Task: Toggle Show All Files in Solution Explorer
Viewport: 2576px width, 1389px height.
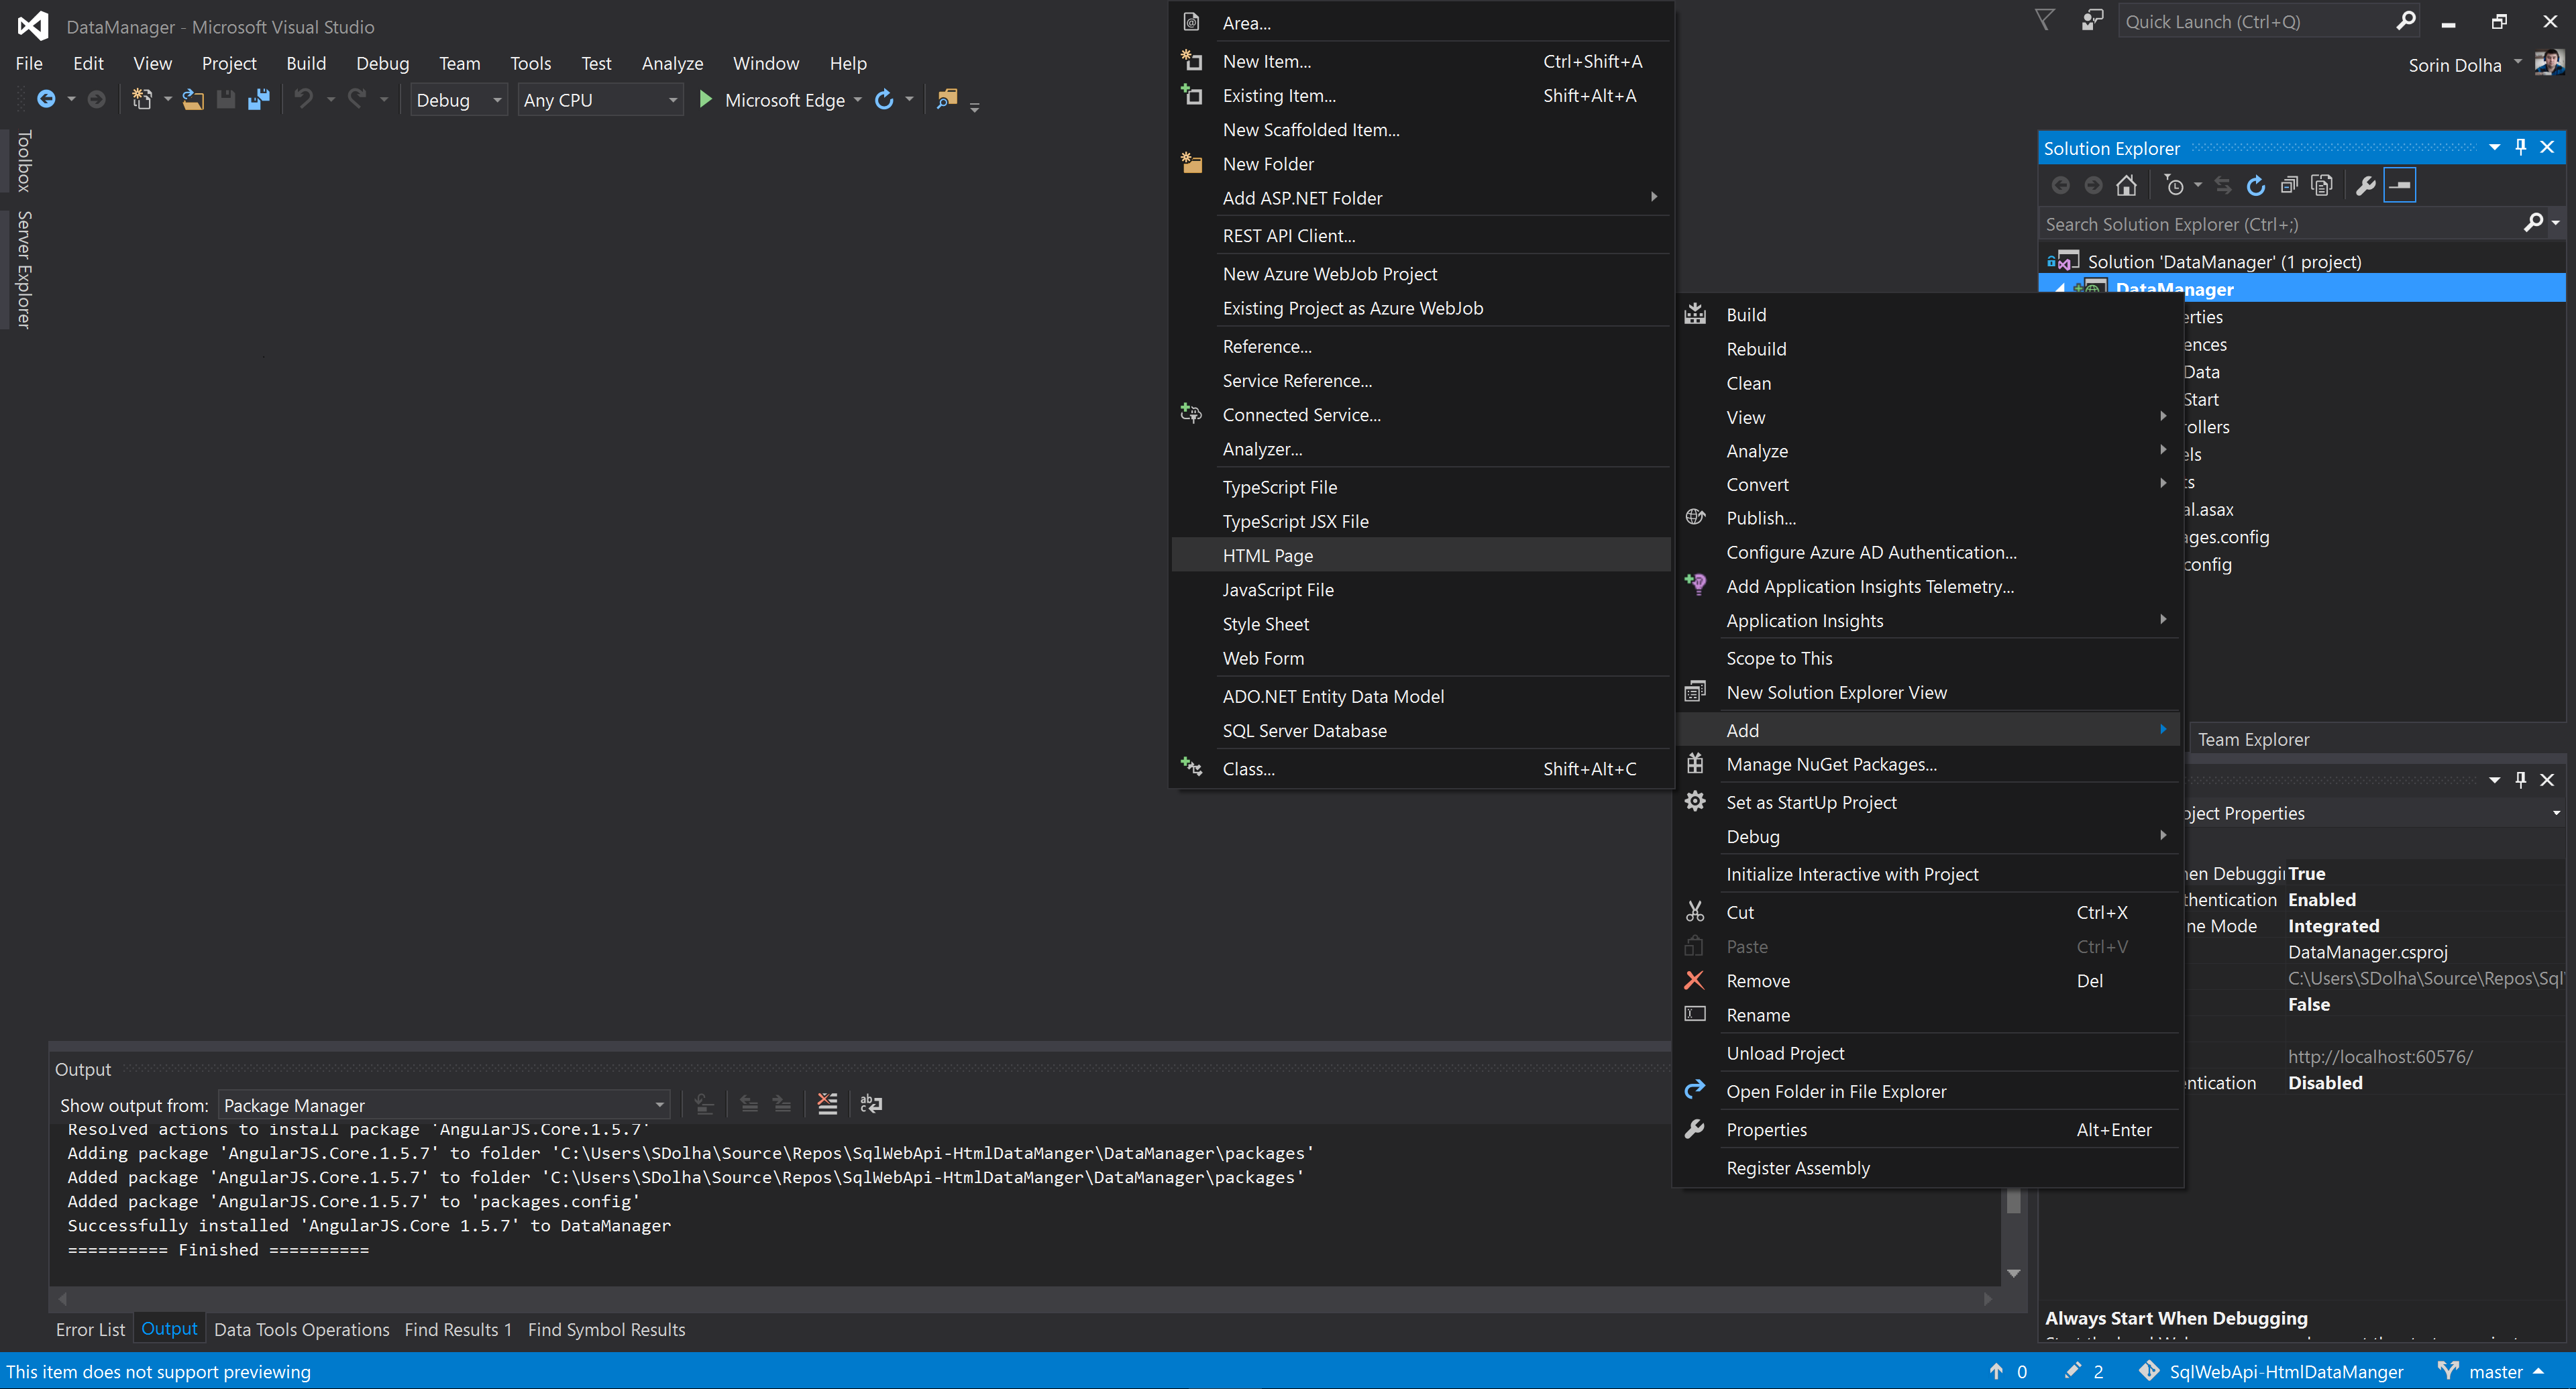Action: (x=2322, y=185)
